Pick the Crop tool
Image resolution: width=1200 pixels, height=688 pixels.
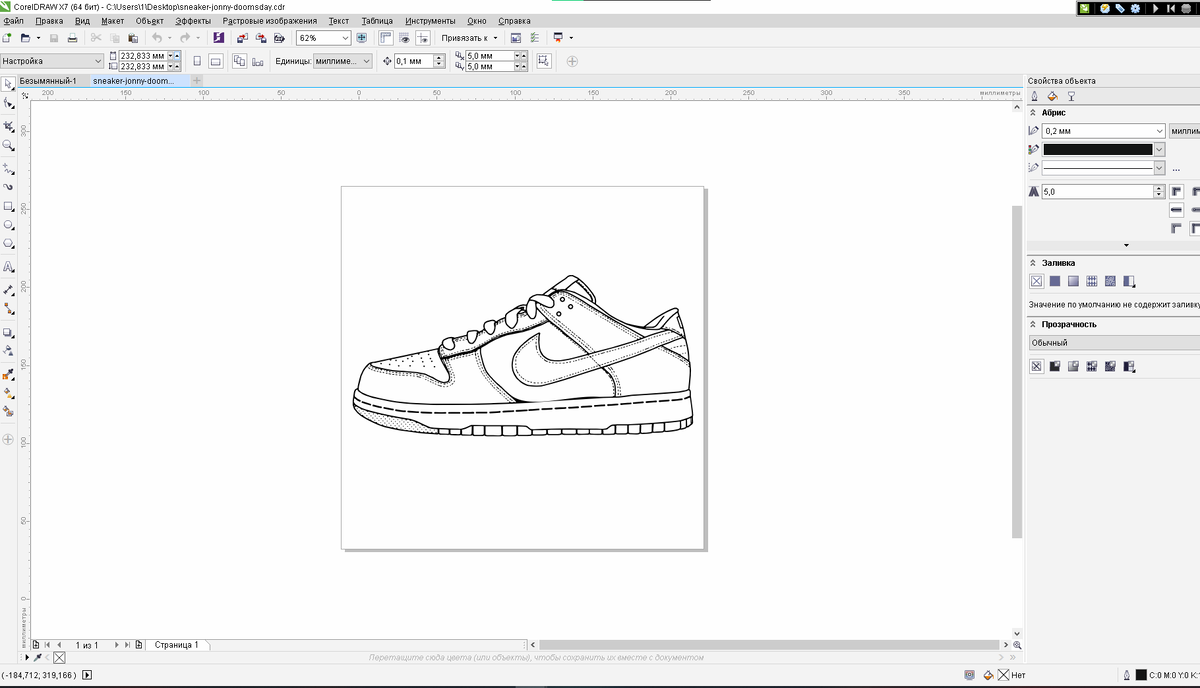pyautogui.click(x=9, y=127)
